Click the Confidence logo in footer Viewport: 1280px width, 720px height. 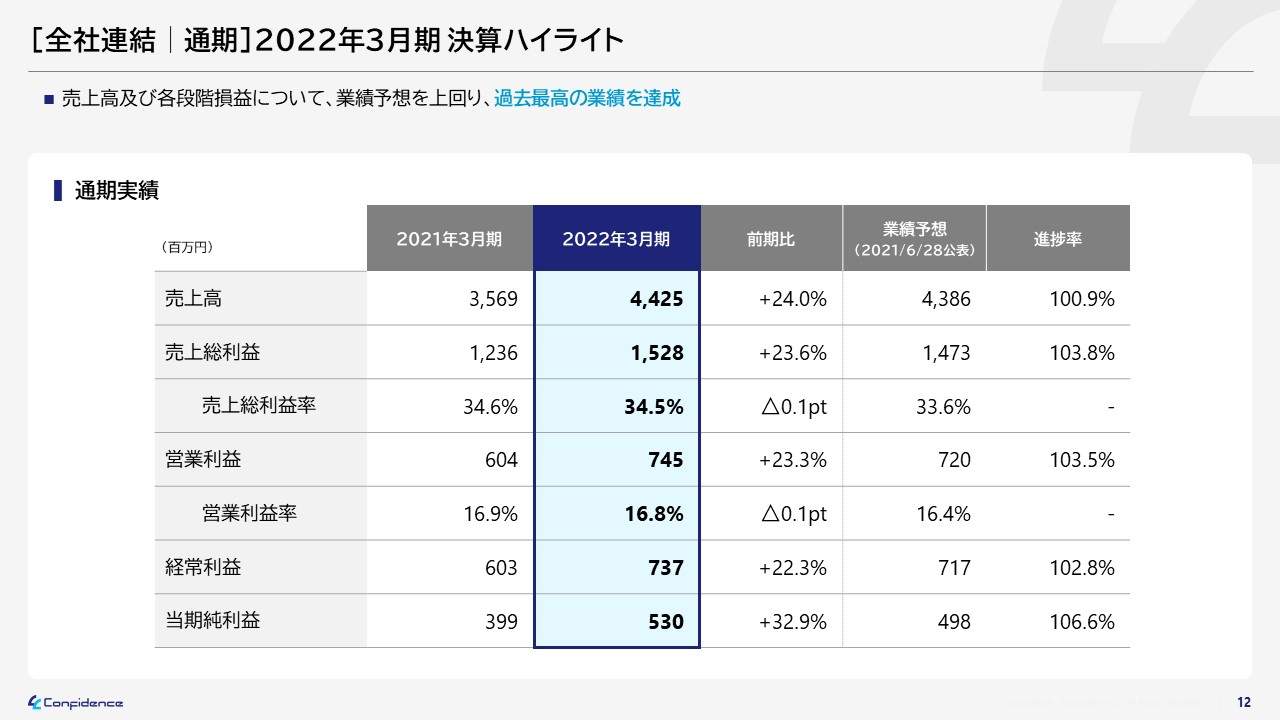pos(76,702)
